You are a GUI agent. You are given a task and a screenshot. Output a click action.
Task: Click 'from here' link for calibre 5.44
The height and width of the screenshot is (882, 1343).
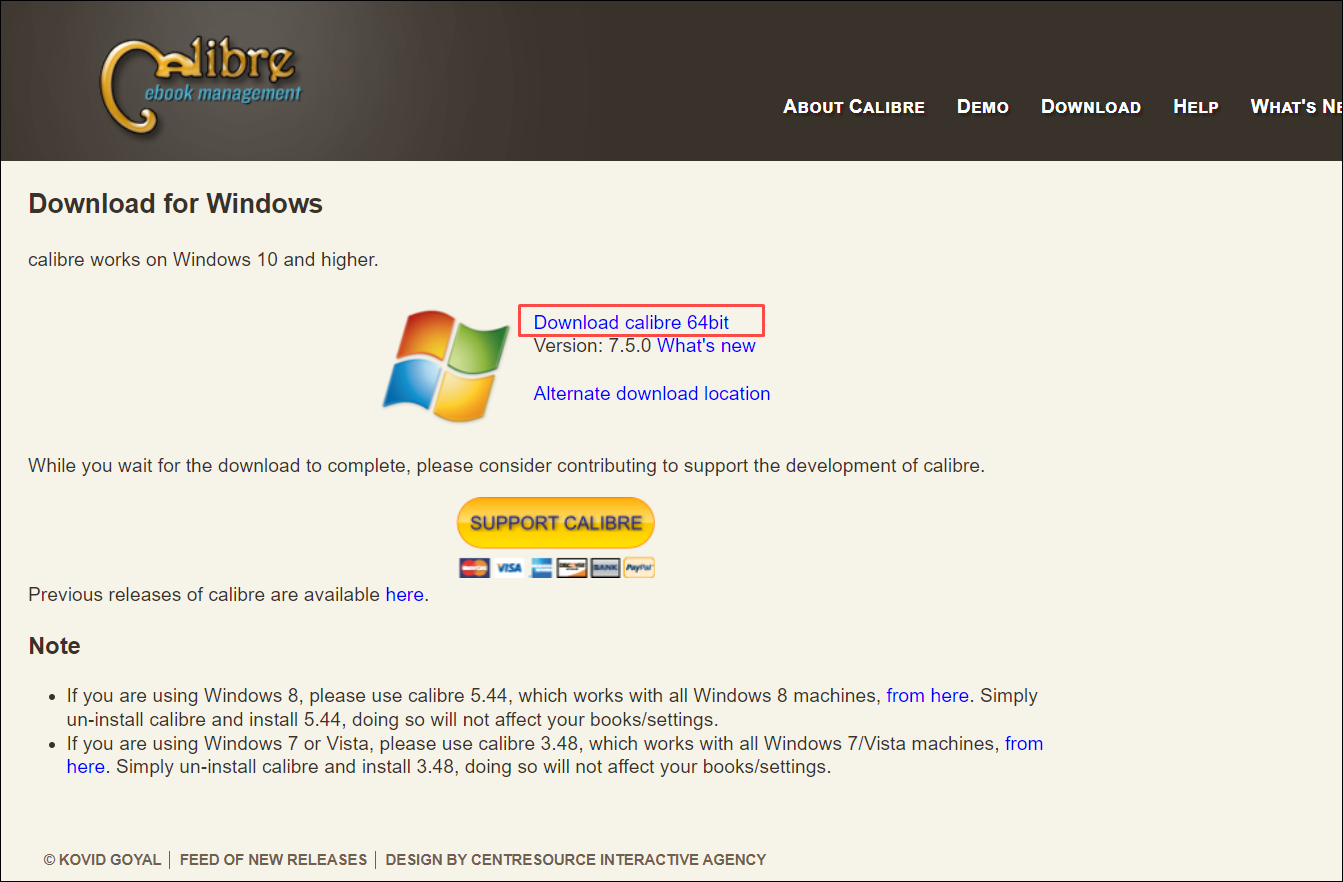tap(928, 695)
